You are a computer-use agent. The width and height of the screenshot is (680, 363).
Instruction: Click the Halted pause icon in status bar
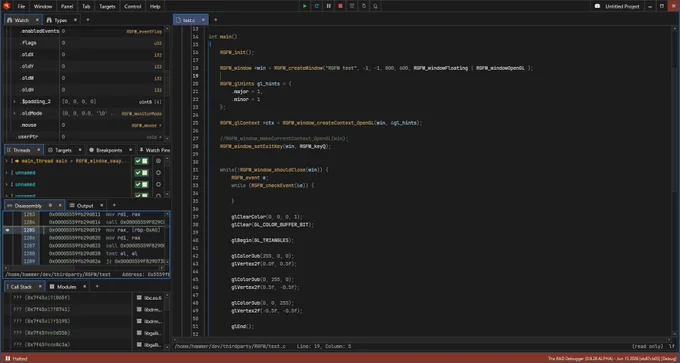pyautogui.click(x=7, y=359)
